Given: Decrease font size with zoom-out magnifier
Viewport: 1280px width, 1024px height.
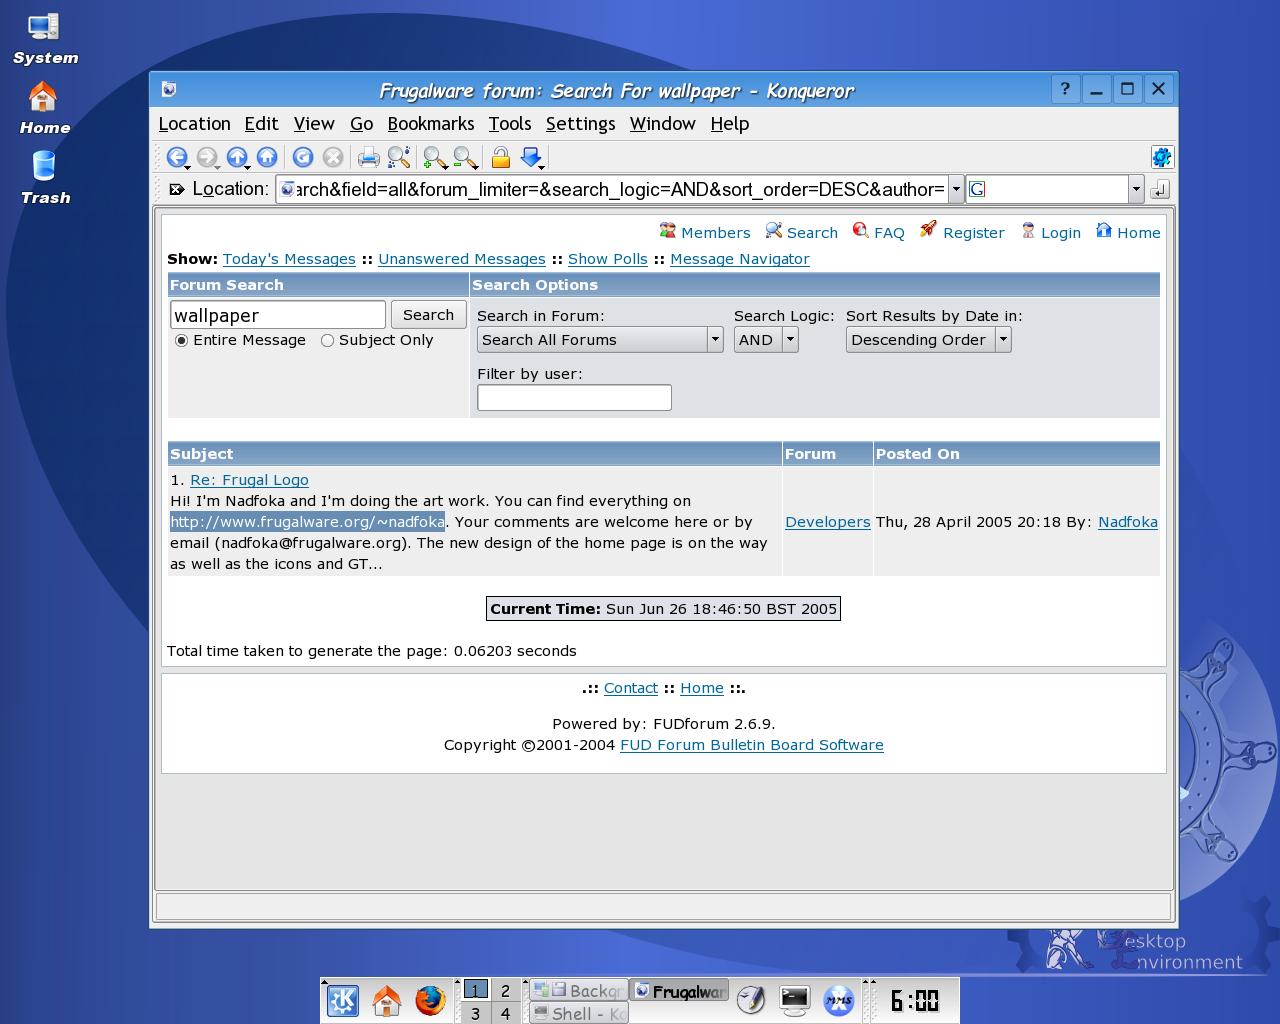Looking at the screenshot, I should click(465, 157).
